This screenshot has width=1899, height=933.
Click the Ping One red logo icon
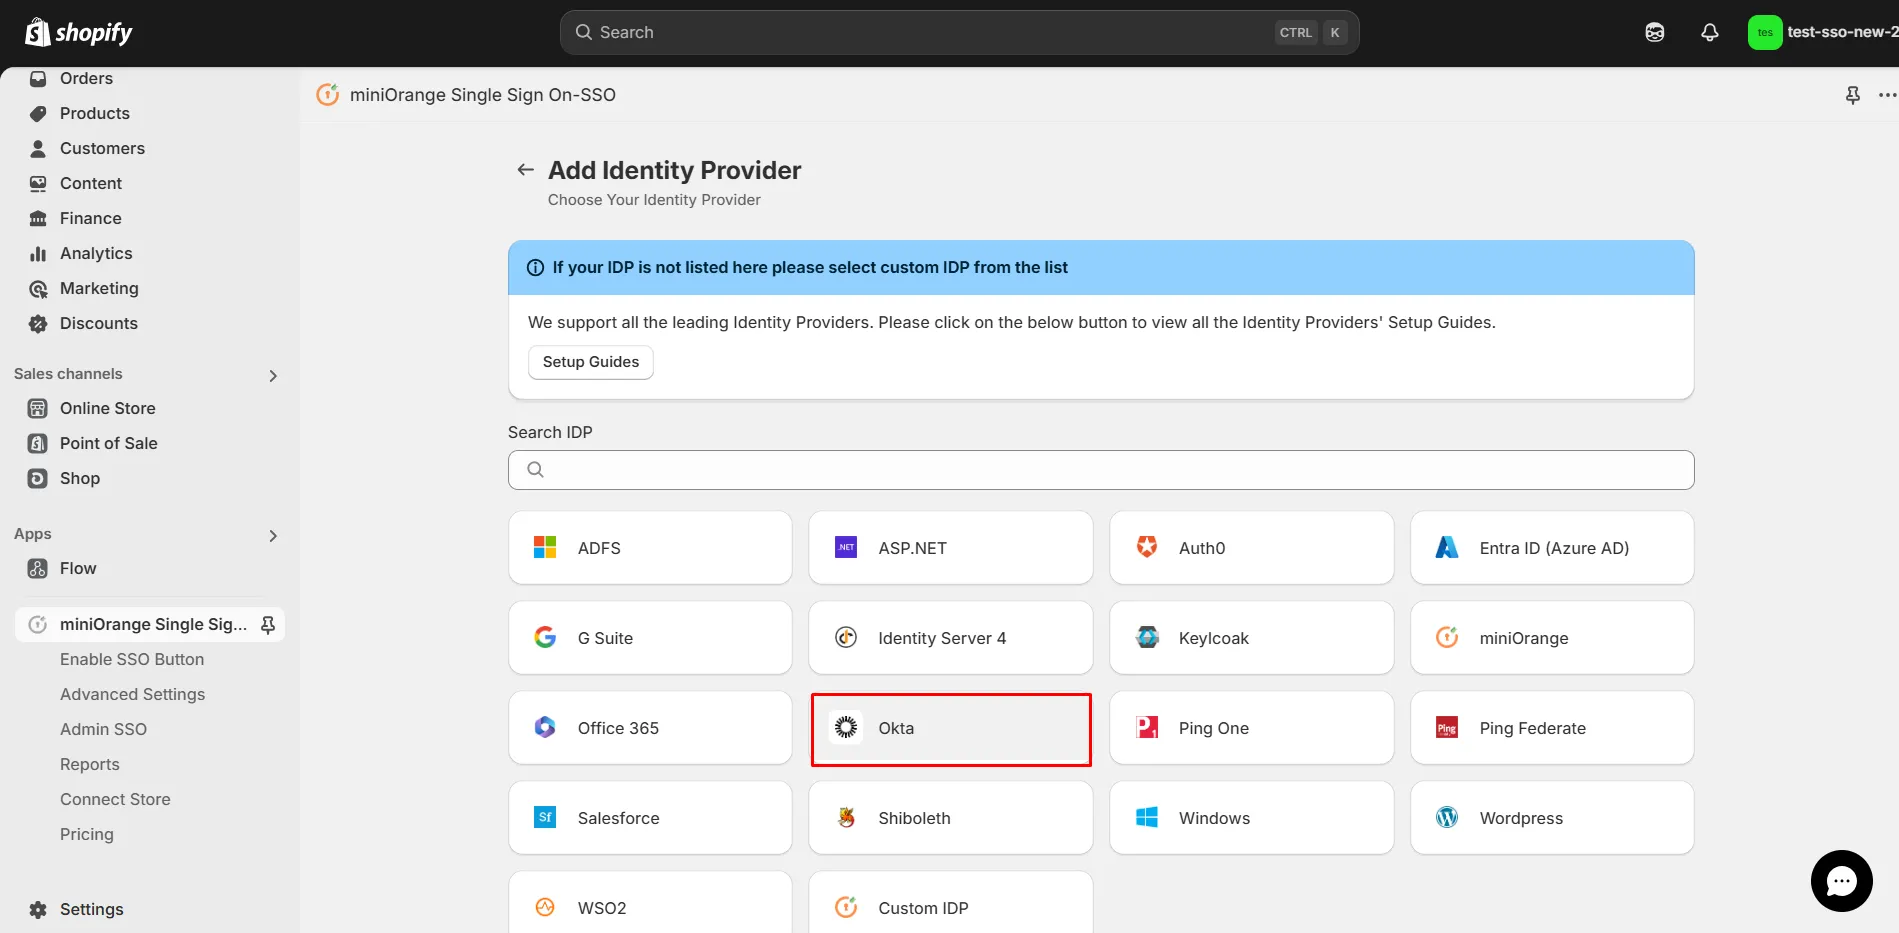[x=1147, y=728]
